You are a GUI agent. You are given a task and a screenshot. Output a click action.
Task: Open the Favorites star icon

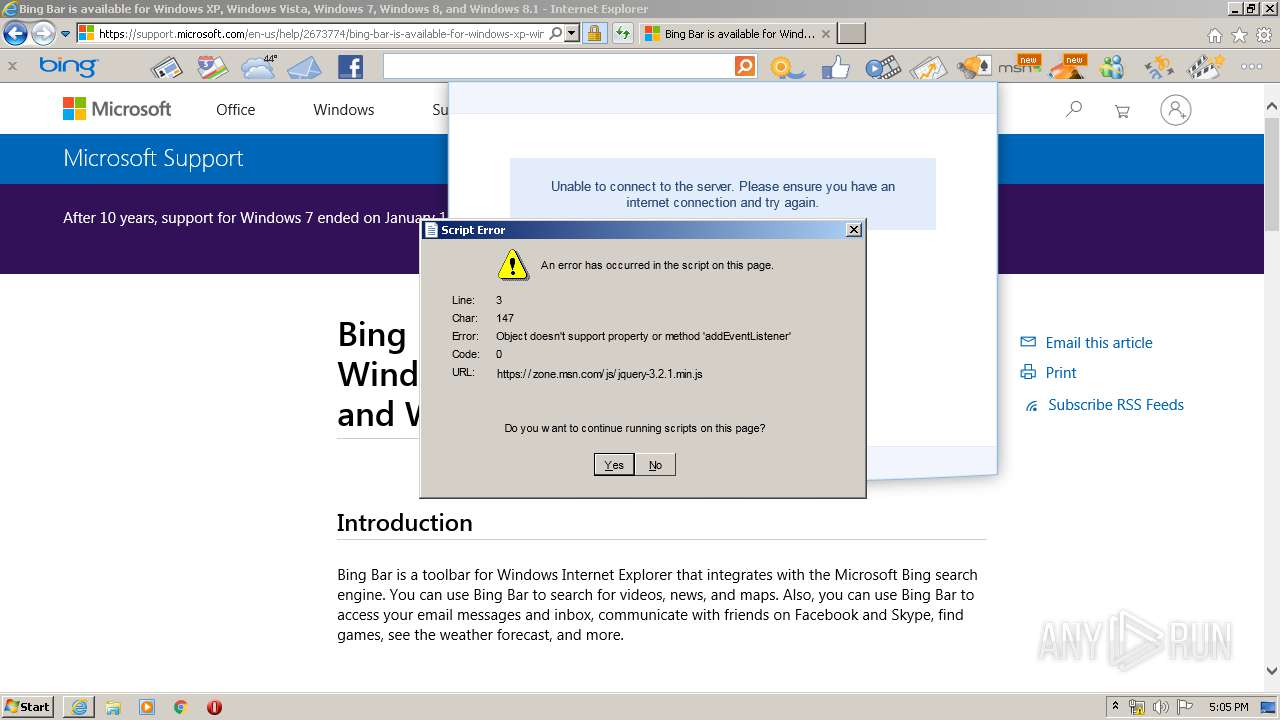[1239, 35]
